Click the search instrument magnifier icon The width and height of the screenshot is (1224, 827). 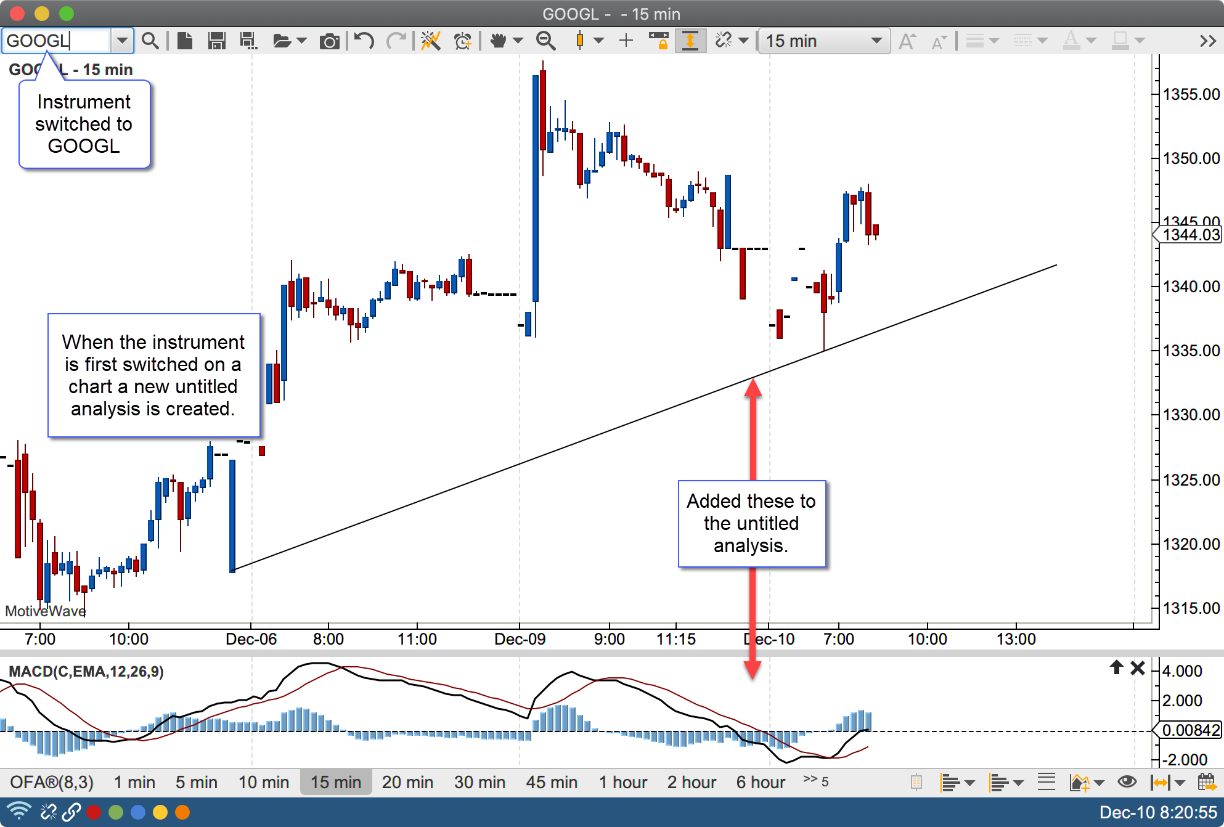tap(150, 41)
